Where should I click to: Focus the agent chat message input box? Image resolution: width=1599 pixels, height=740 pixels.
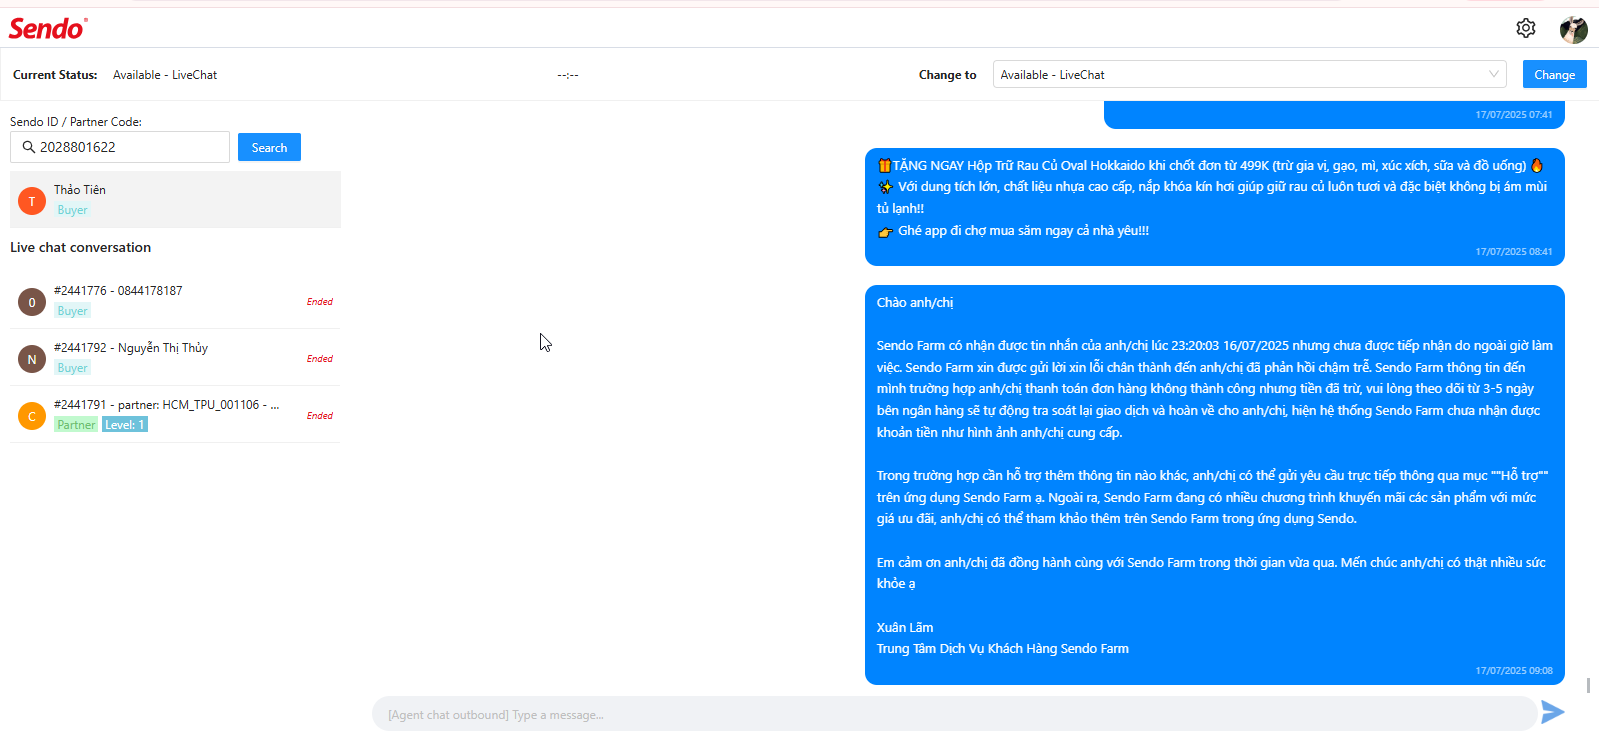point(954,714)
